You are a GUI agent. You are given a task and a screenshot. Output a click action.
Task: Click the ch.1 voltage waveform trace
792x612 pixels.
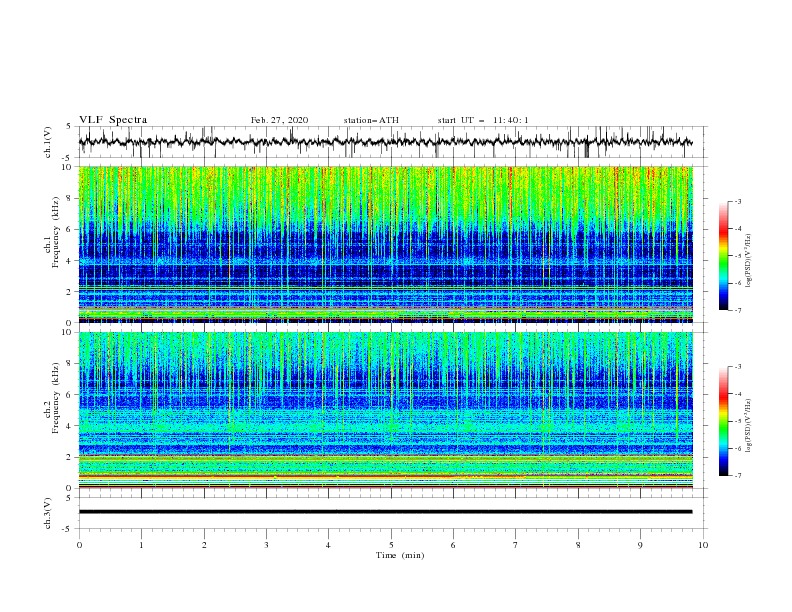[385, 142]
